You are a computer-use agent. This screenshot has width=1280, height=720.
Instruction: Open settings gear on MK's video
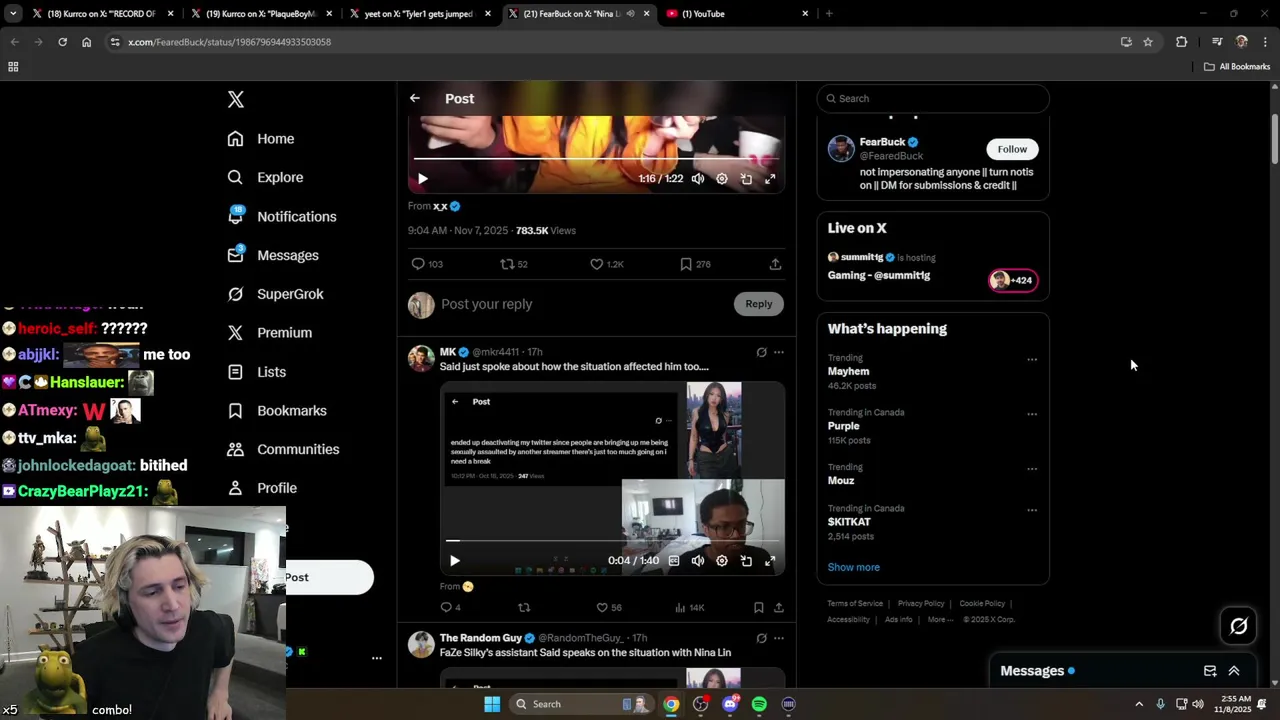click(722, 561)
